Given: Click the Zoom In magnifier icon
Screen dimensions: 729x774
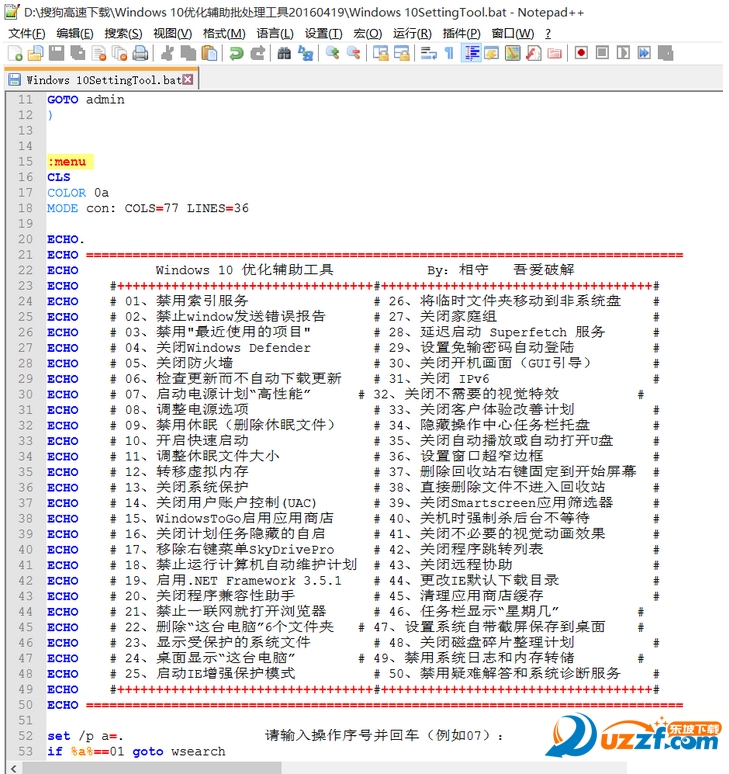Looking at the screenshot, I should coord(332,53).
